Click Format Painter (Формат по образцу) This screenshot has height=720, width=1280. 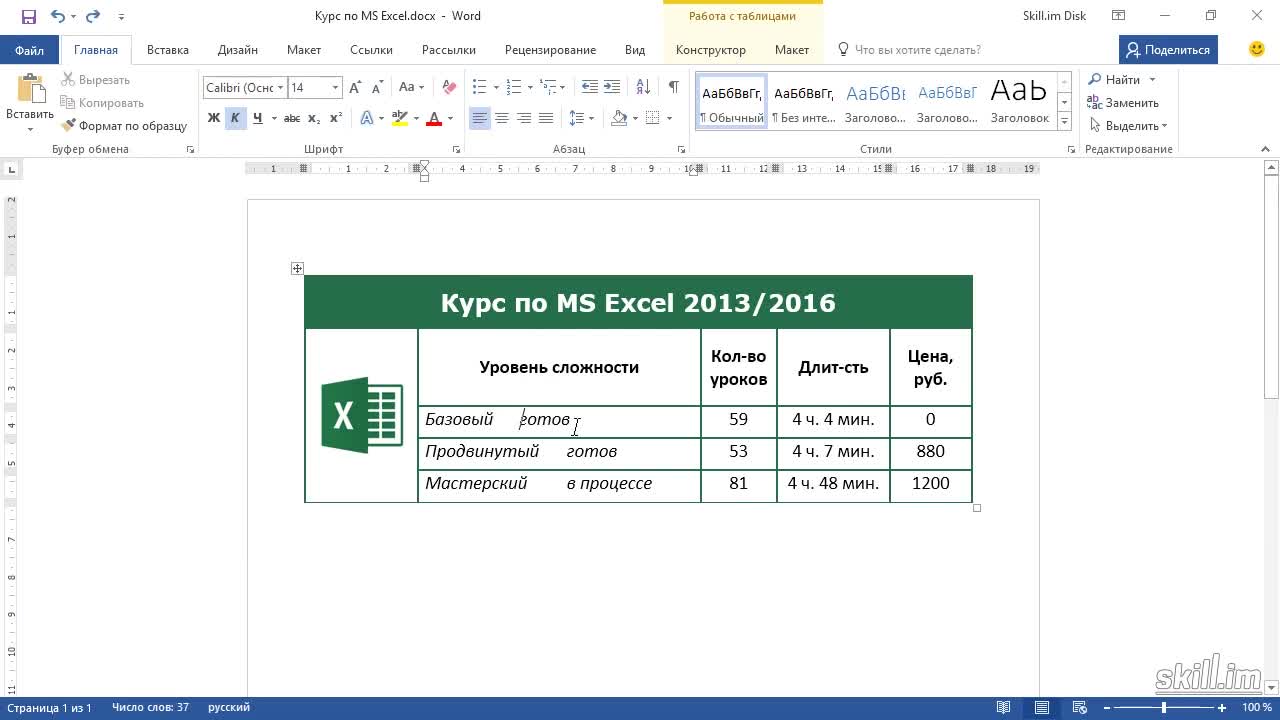124,126
